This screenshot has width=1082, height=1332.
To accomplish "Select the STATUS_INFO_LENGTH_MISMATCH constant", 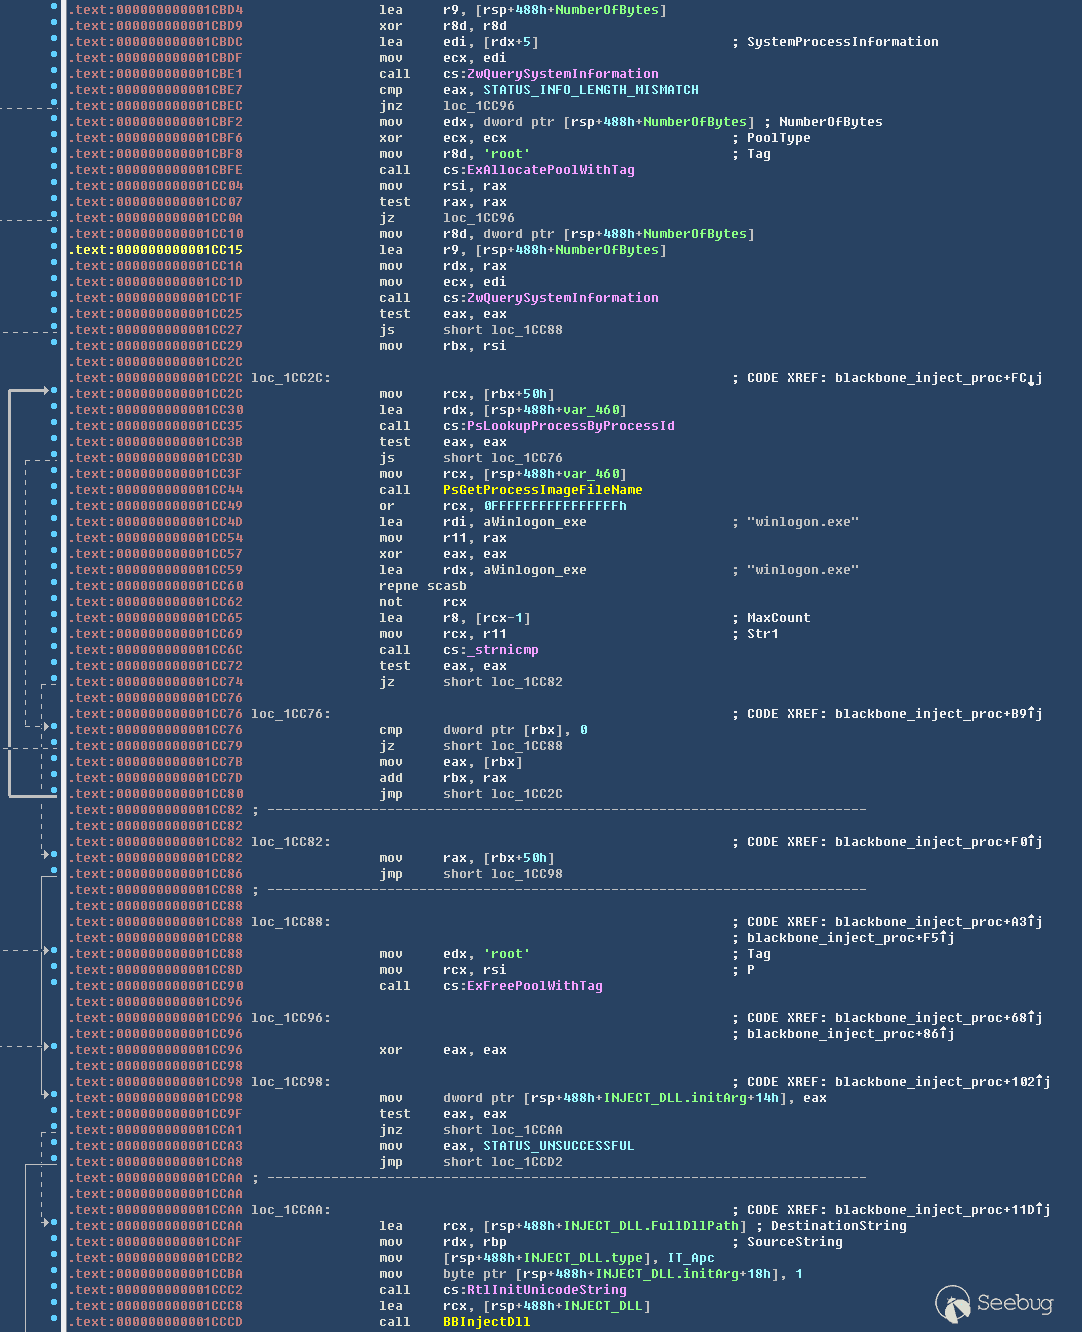I will (x=591, y=90).
